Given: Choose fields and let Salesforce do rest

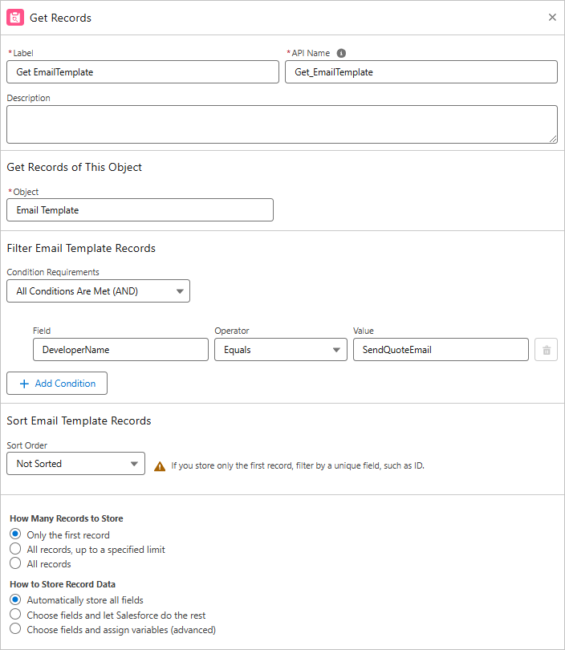Looking at the screenshot, I should tap(15, 614).
